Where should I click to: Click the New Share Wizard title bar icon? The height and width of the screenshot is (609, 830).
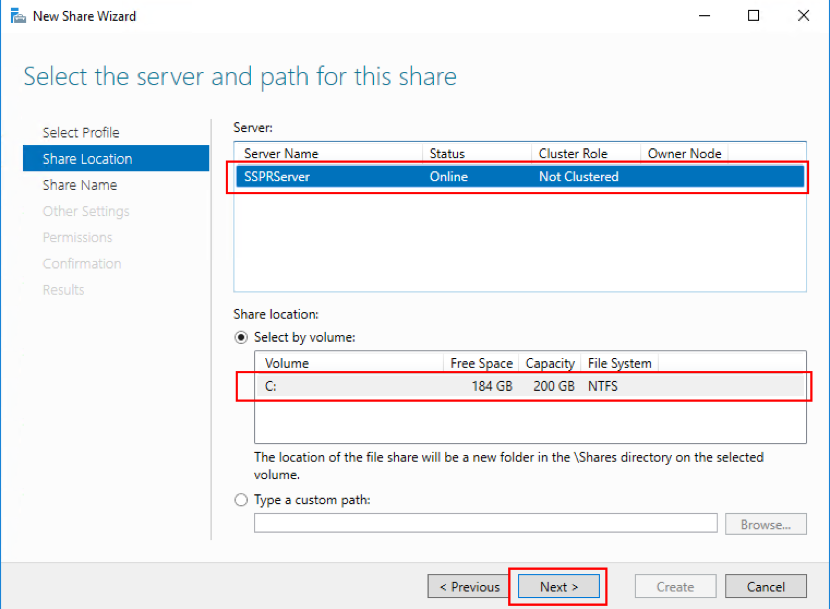(18, 16)
